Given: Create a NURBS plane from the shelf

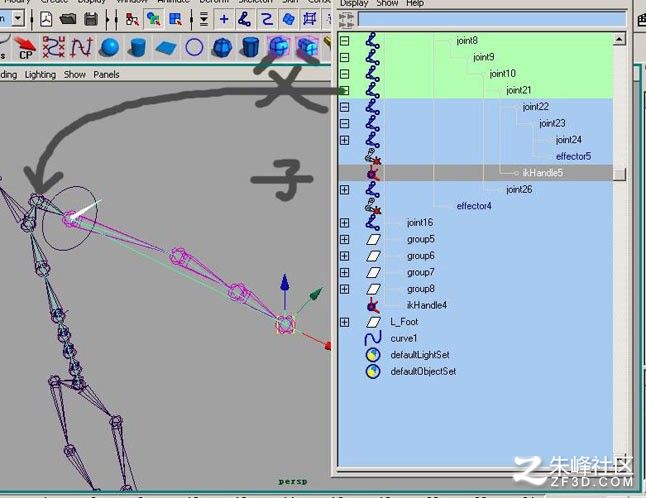Looking at the screenshot, I should click(x=166, y=48).
